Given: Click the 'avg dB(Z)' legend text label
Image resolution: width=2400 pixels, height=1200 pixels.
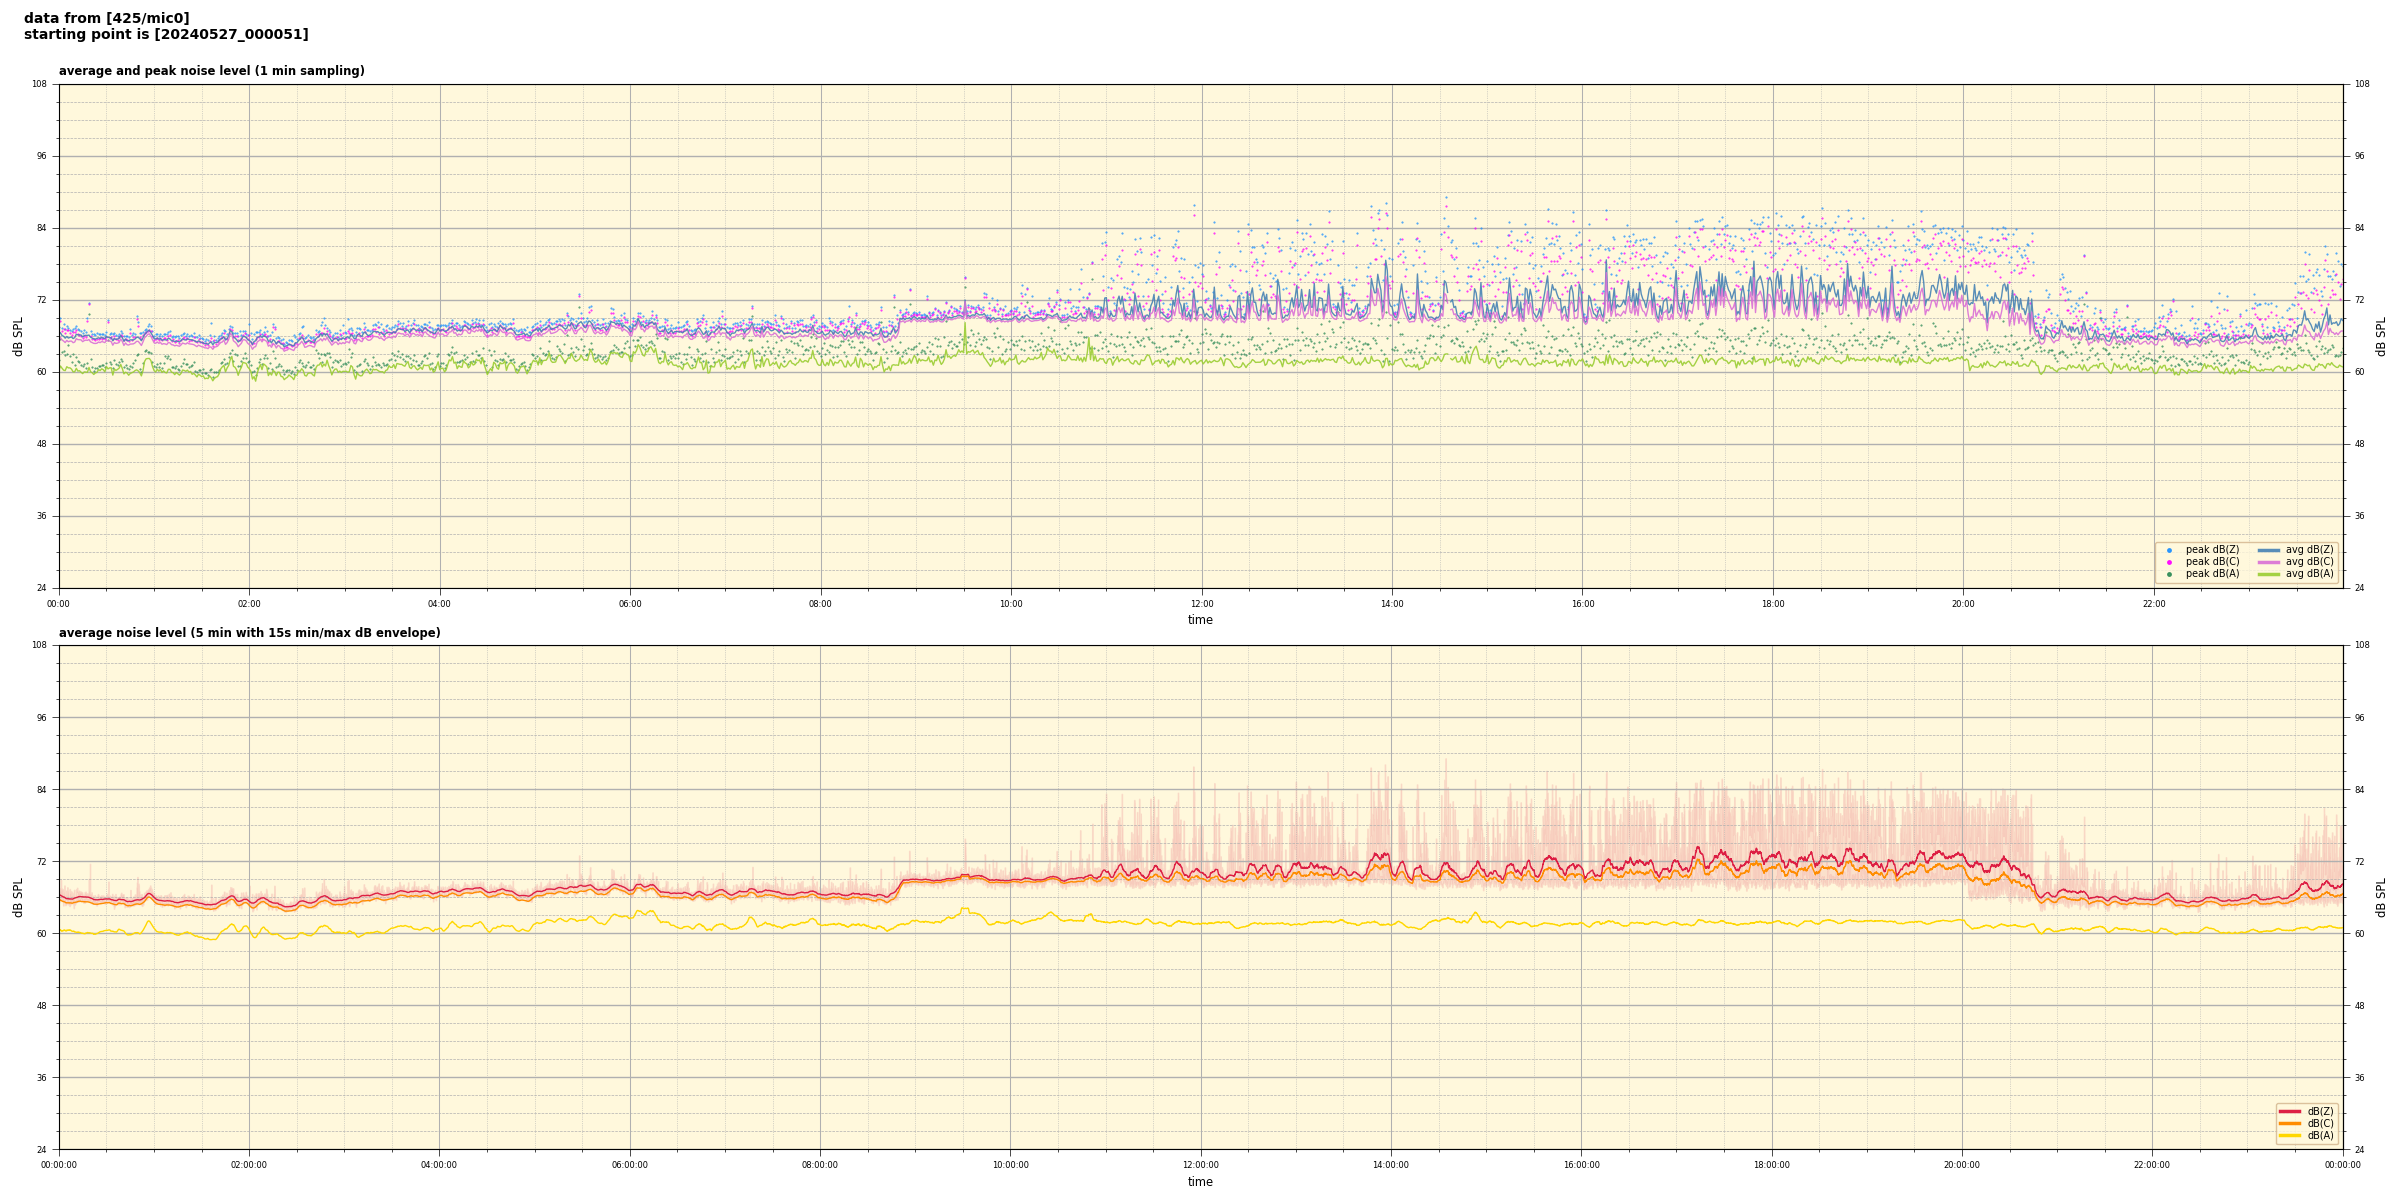Looking at the screenshot, I should [2309, 550].
